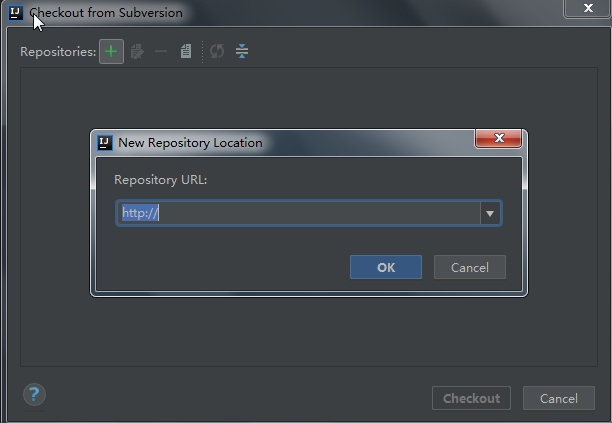612x423 pixels.
Task: Refresh the repositories list
Action: point(217,51)
